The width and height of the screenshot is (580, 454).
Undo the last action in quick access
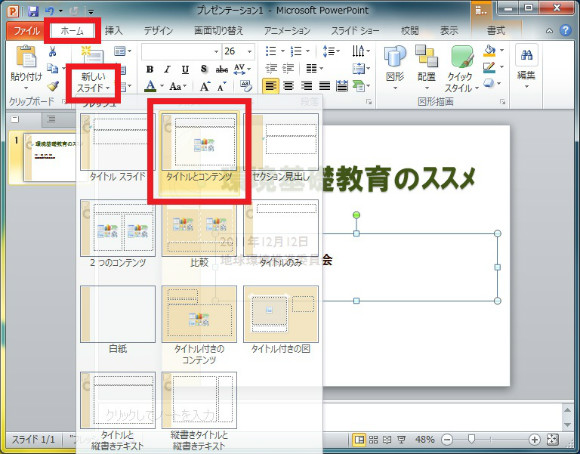pyautogui.click(x=50, y=11)
